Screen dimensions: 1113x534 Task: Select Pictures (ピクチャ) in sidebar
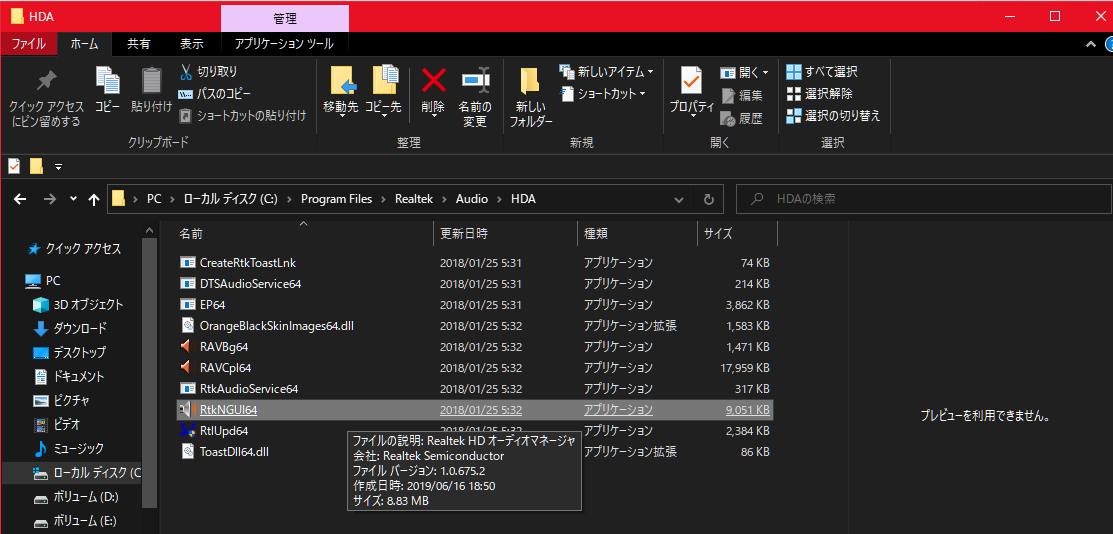(62, 400)
